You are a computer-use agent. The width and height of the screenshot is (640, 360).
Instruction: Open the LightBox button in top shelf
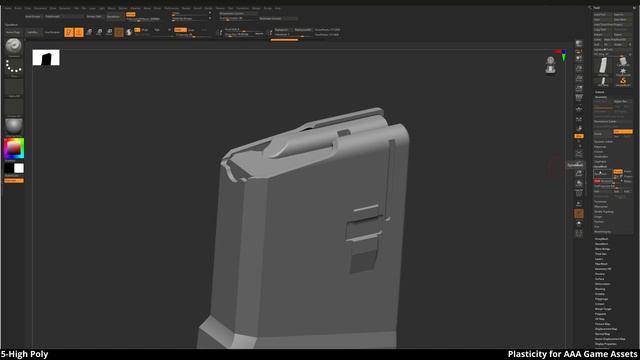(33, 32)
